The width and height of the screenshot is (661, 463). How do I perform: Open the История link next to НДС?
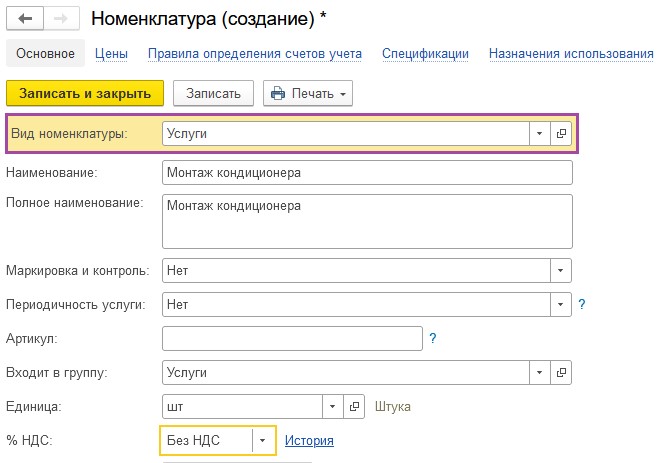[x=309, y=440]
